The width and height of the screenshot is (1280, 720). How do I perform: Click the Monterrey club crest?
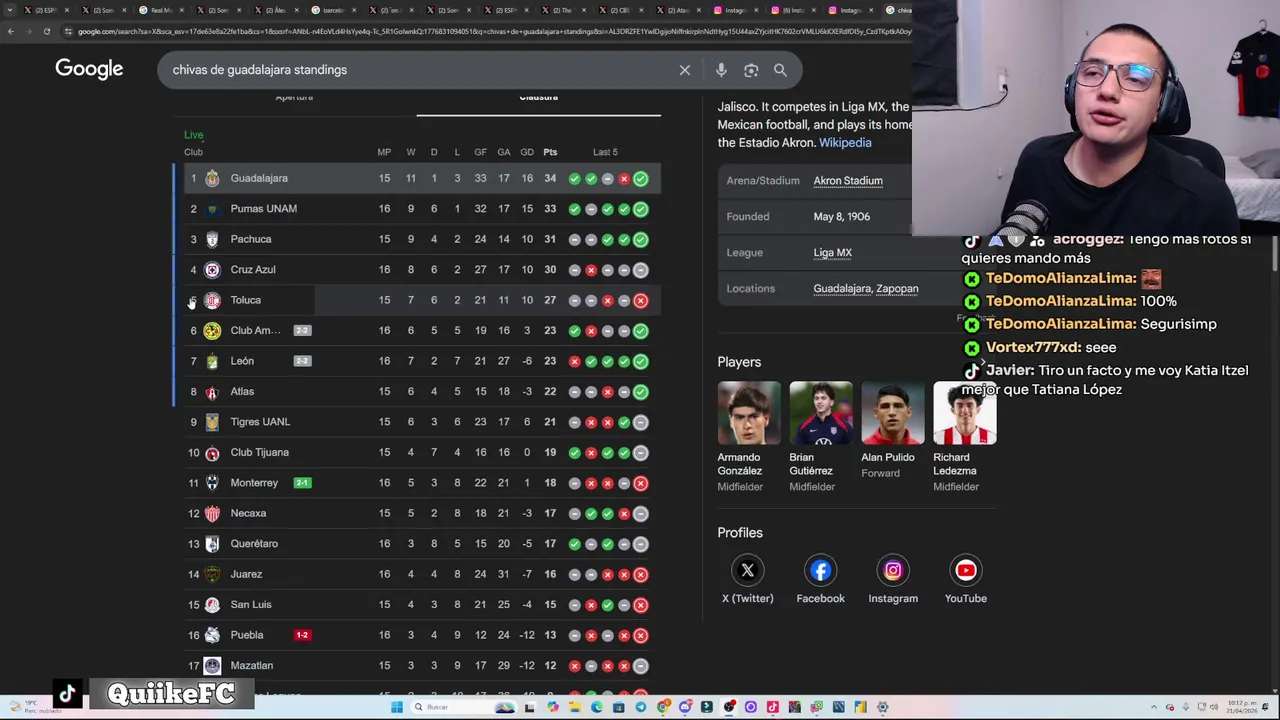click(x=212, y=483)
